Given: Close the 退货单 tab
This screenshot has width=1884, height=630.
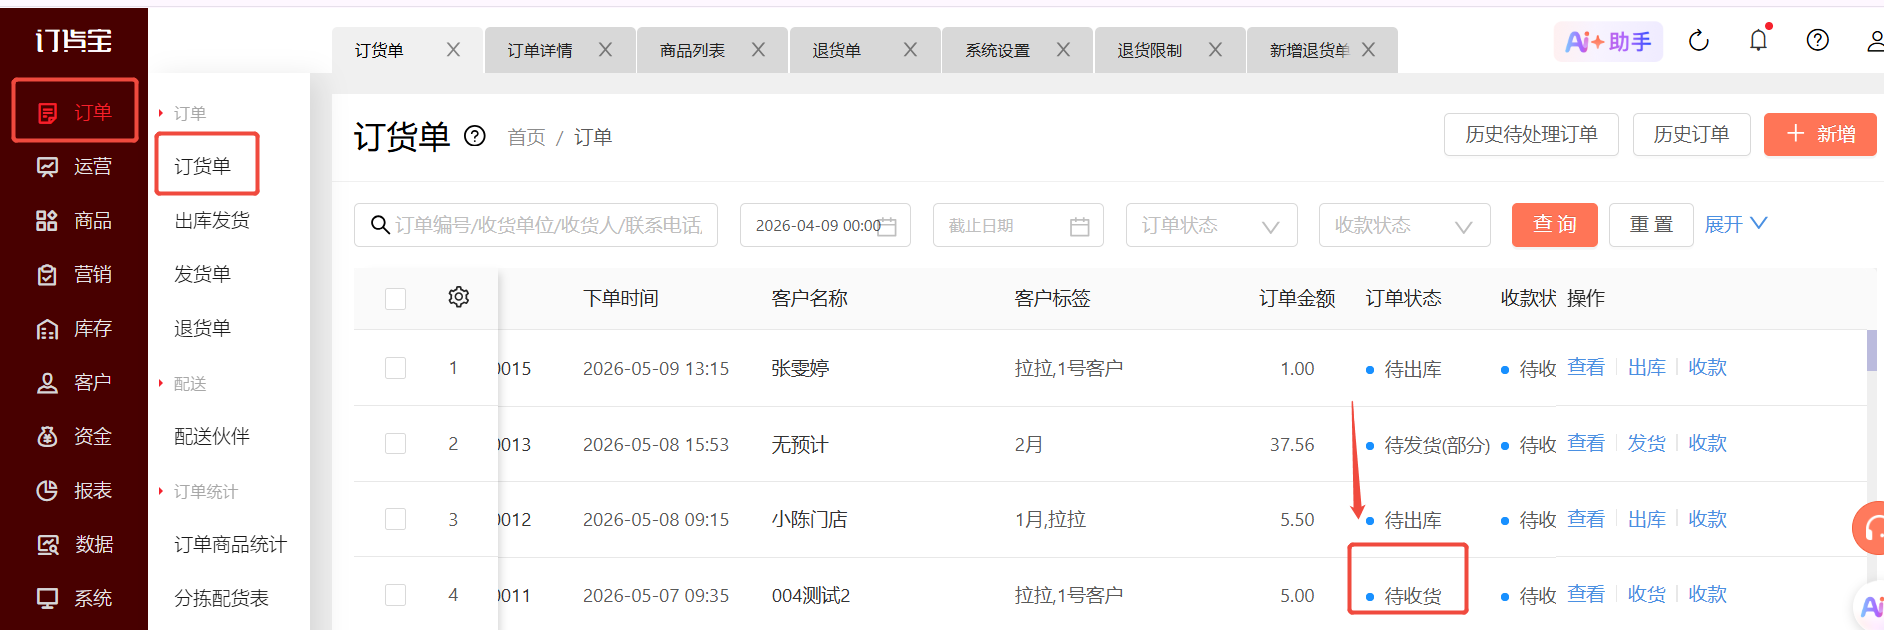Looking at the screenshot, I should pos(910,49).
